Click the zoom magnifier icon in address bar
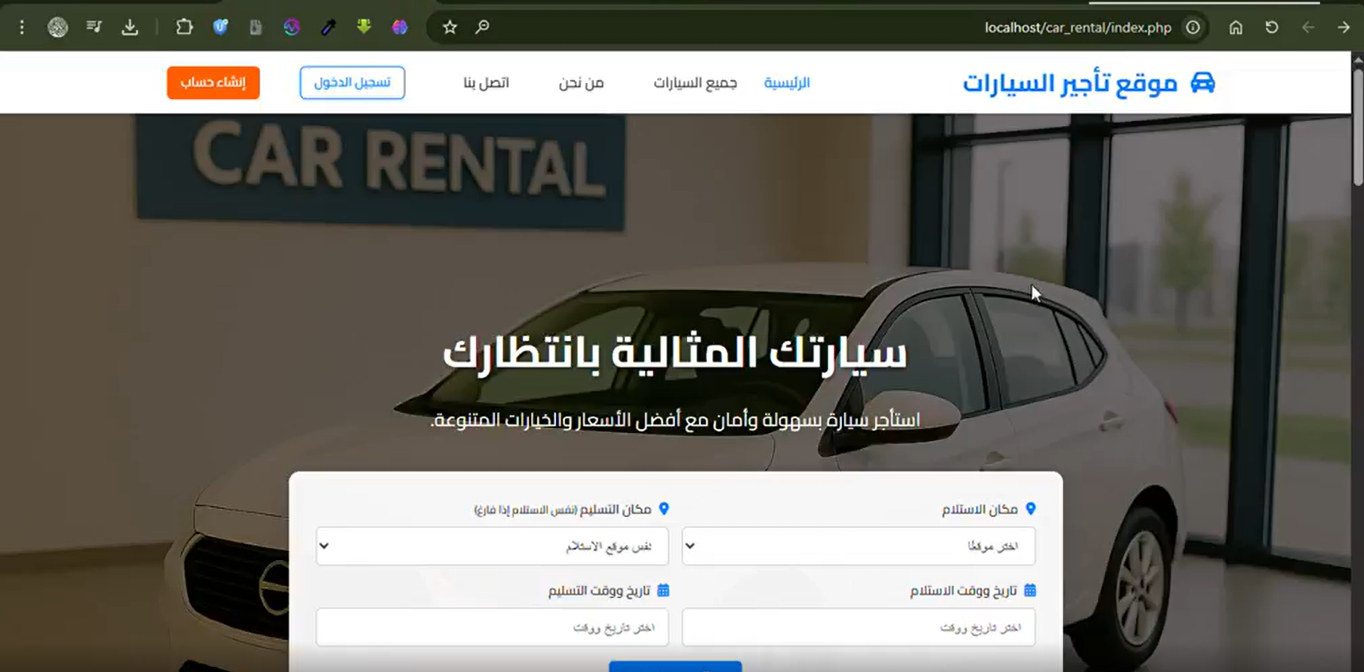Image resolution: width=1364 pixels, height=672 pixels. tap(482, 27)
